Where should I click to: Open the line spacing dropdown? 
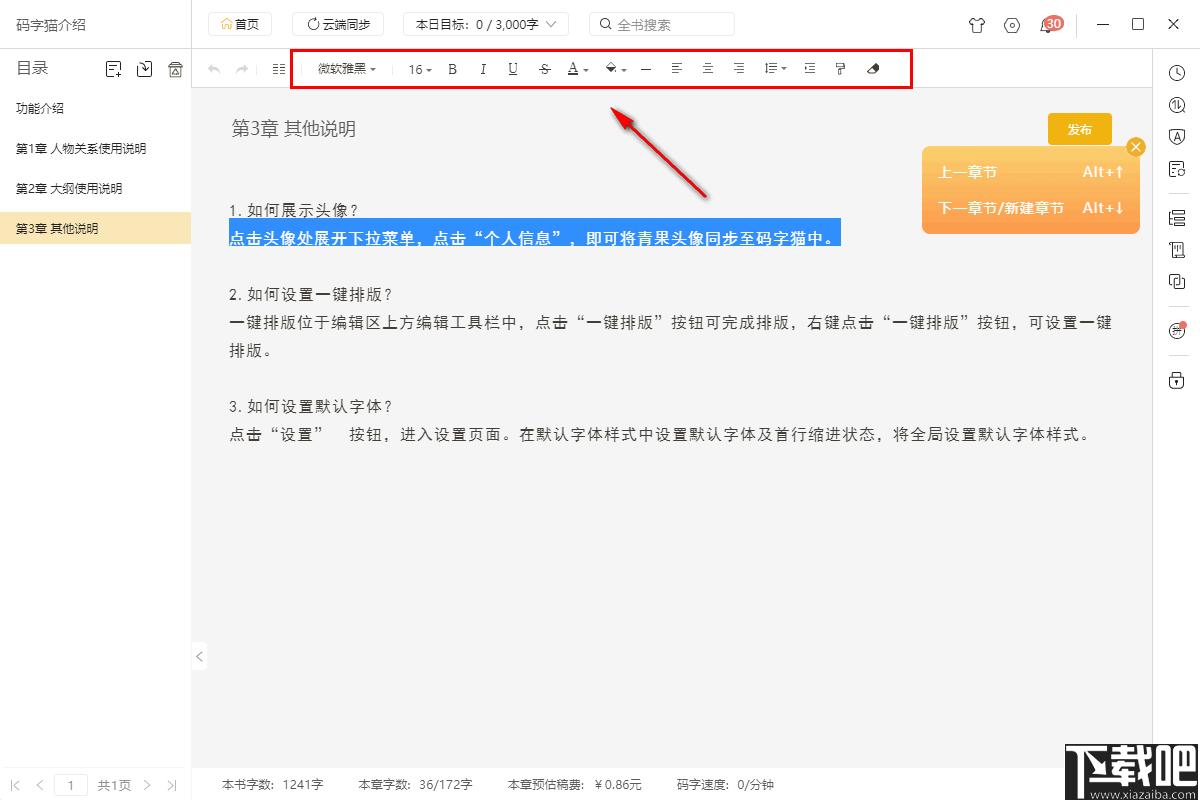tap(774, 69)
